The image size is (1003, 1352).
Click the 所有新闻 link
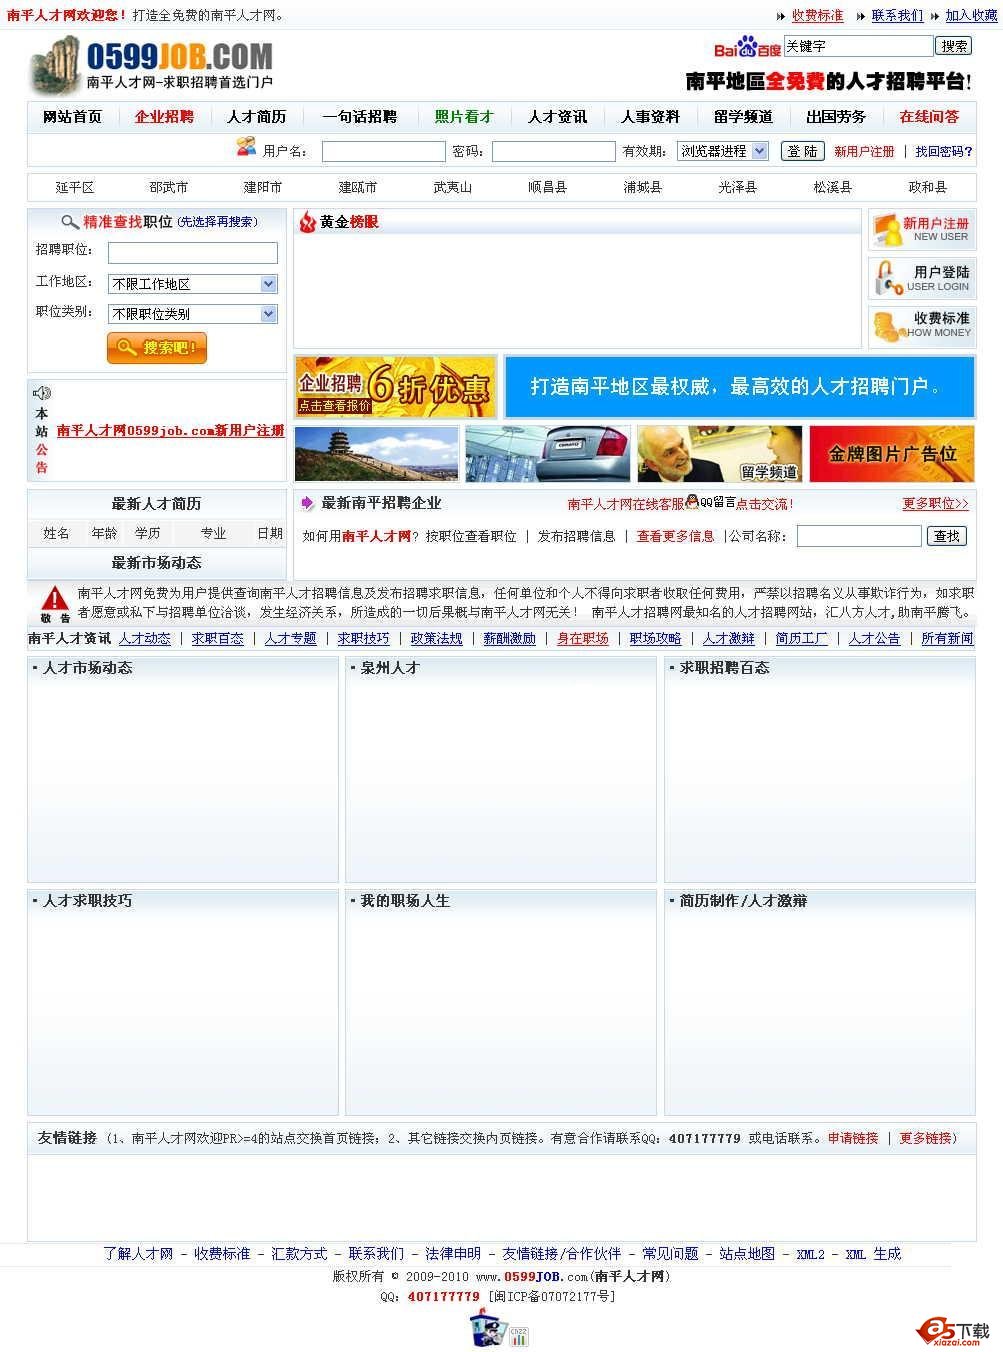tap(947, 638)
